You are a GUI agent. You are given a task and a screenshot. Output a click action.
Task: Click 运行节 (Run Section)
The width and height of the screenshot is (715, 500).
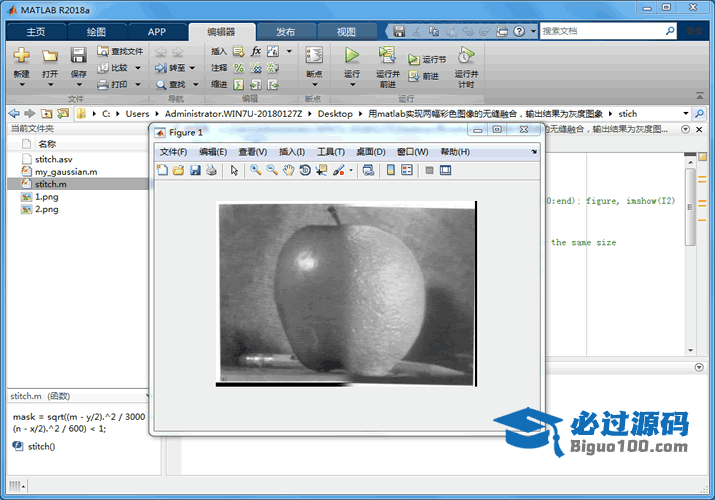(x=427, y=59)
